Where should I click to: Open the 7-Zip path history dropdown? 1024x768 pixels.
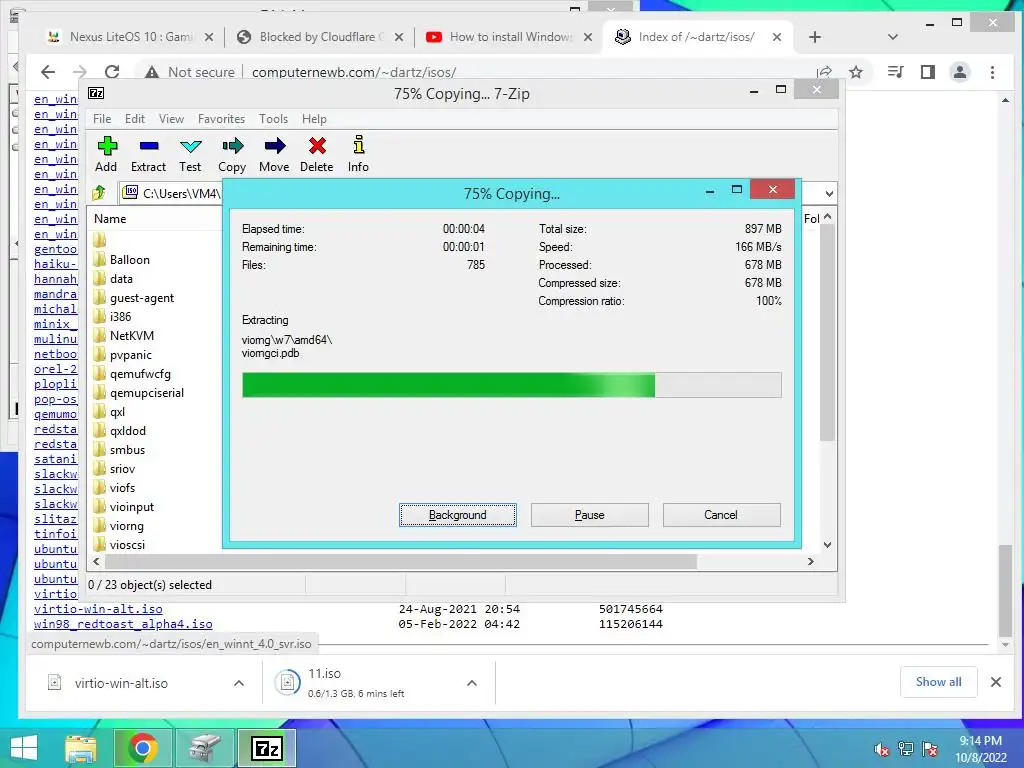pyautogui.click(x=829, y=193)
